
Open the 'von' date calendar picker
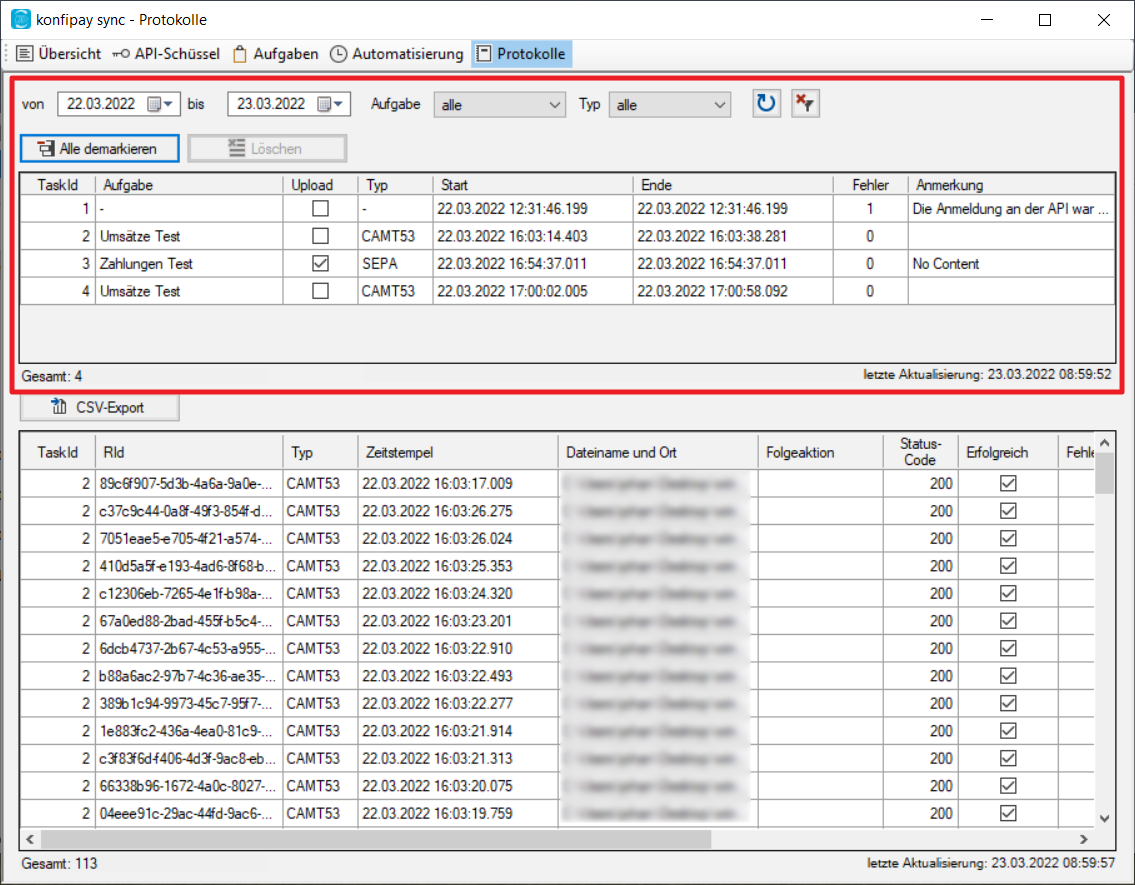click(x=161, y=104)
